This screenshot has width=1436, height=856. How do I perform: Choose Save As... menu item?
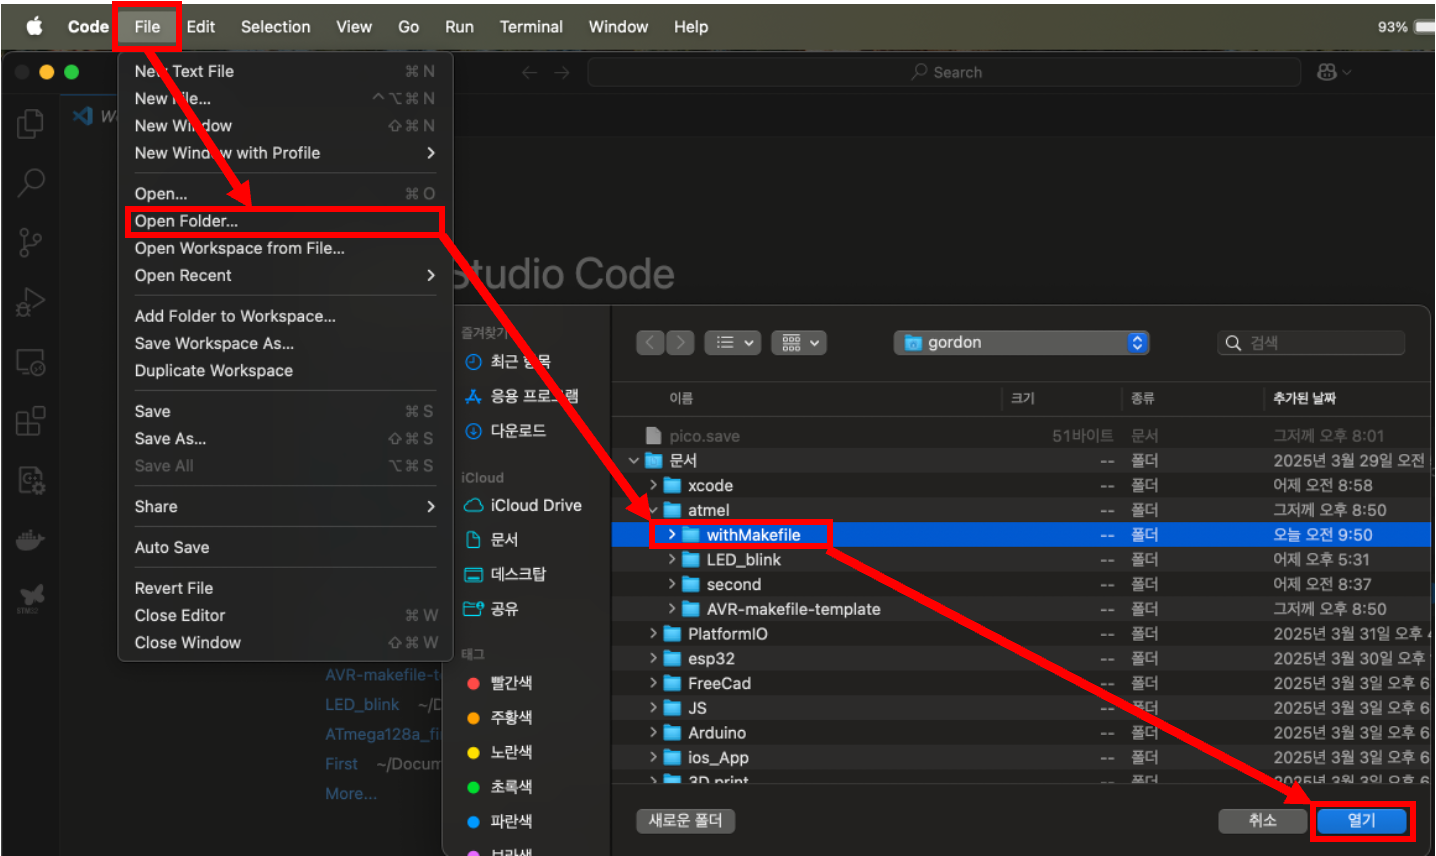[284, 438]
